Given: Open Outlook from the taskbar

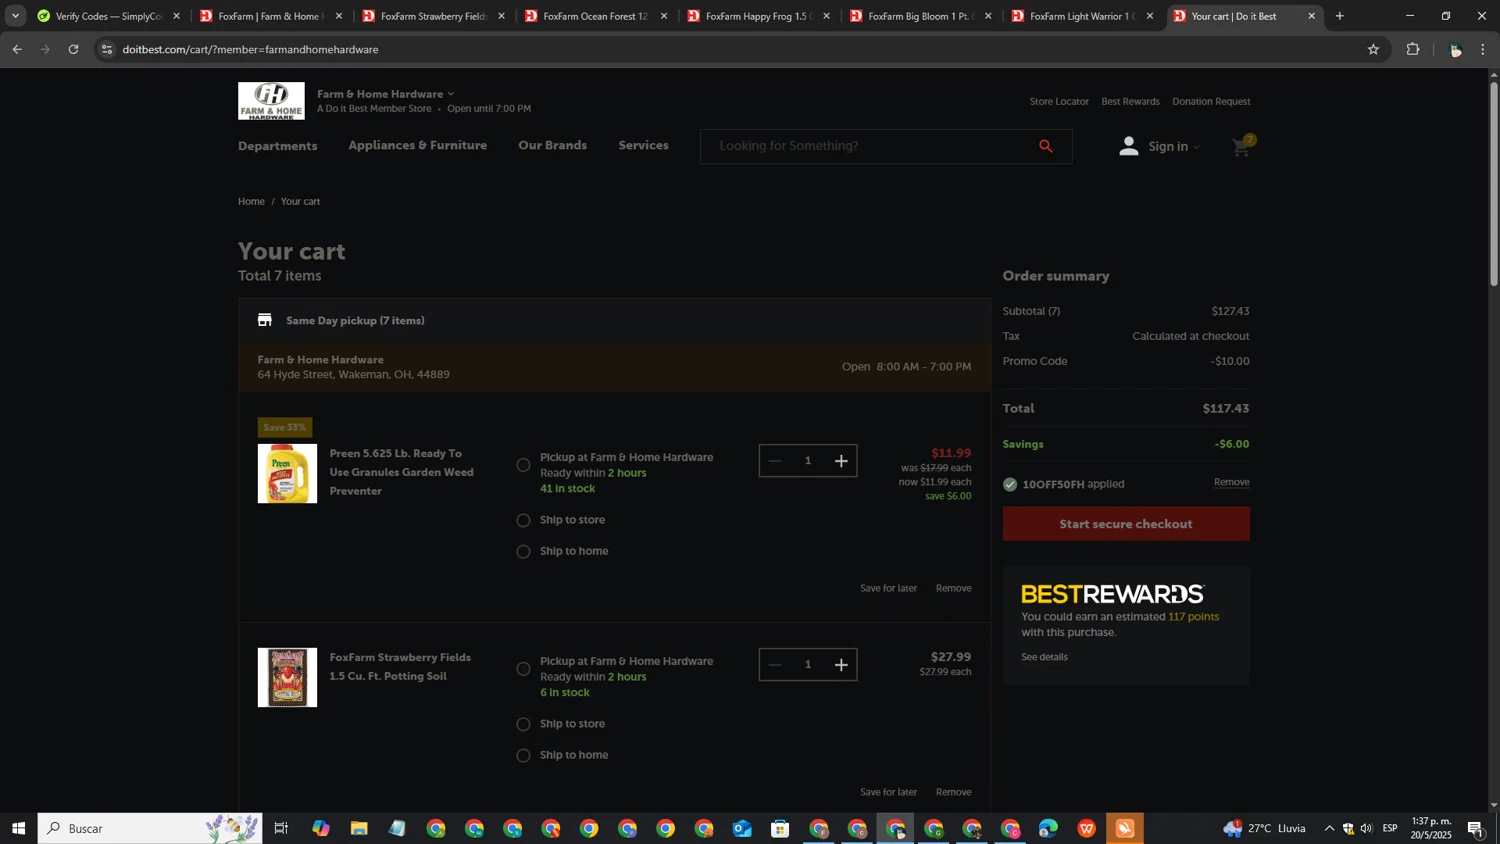Looking at the screenshot, I should 742,828.
